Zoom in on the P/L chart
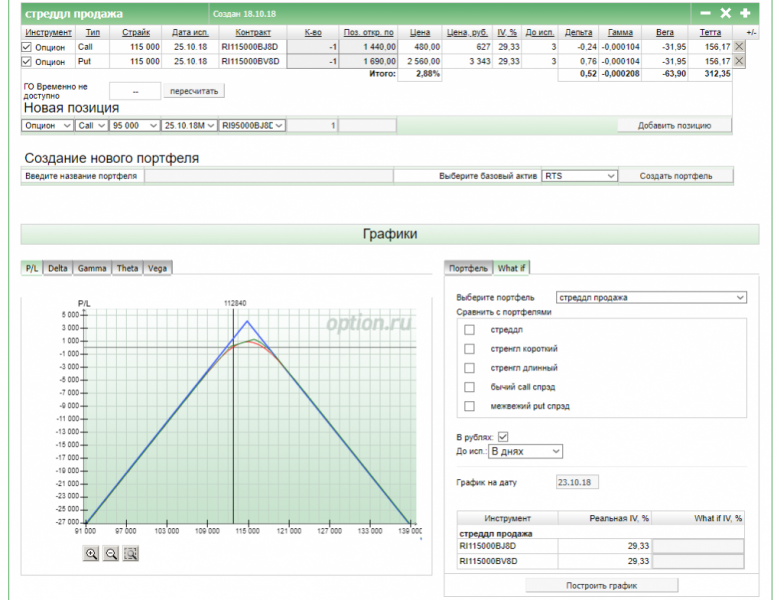Screen dimensions: 777x600 [x=92, y=553]
